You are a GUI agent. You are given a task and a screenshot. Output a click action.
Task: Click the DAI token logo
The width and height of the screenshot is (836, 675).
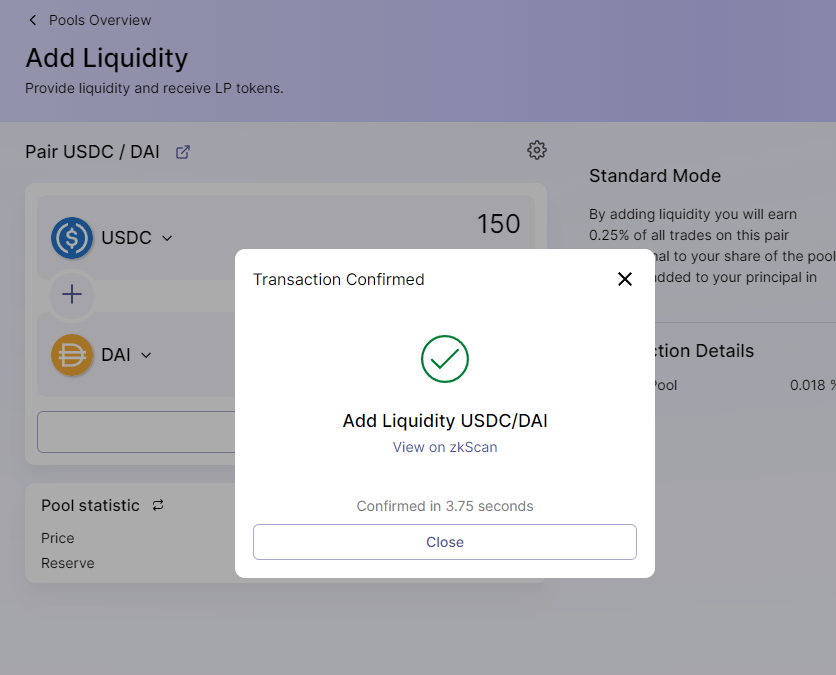click(72, 355)
